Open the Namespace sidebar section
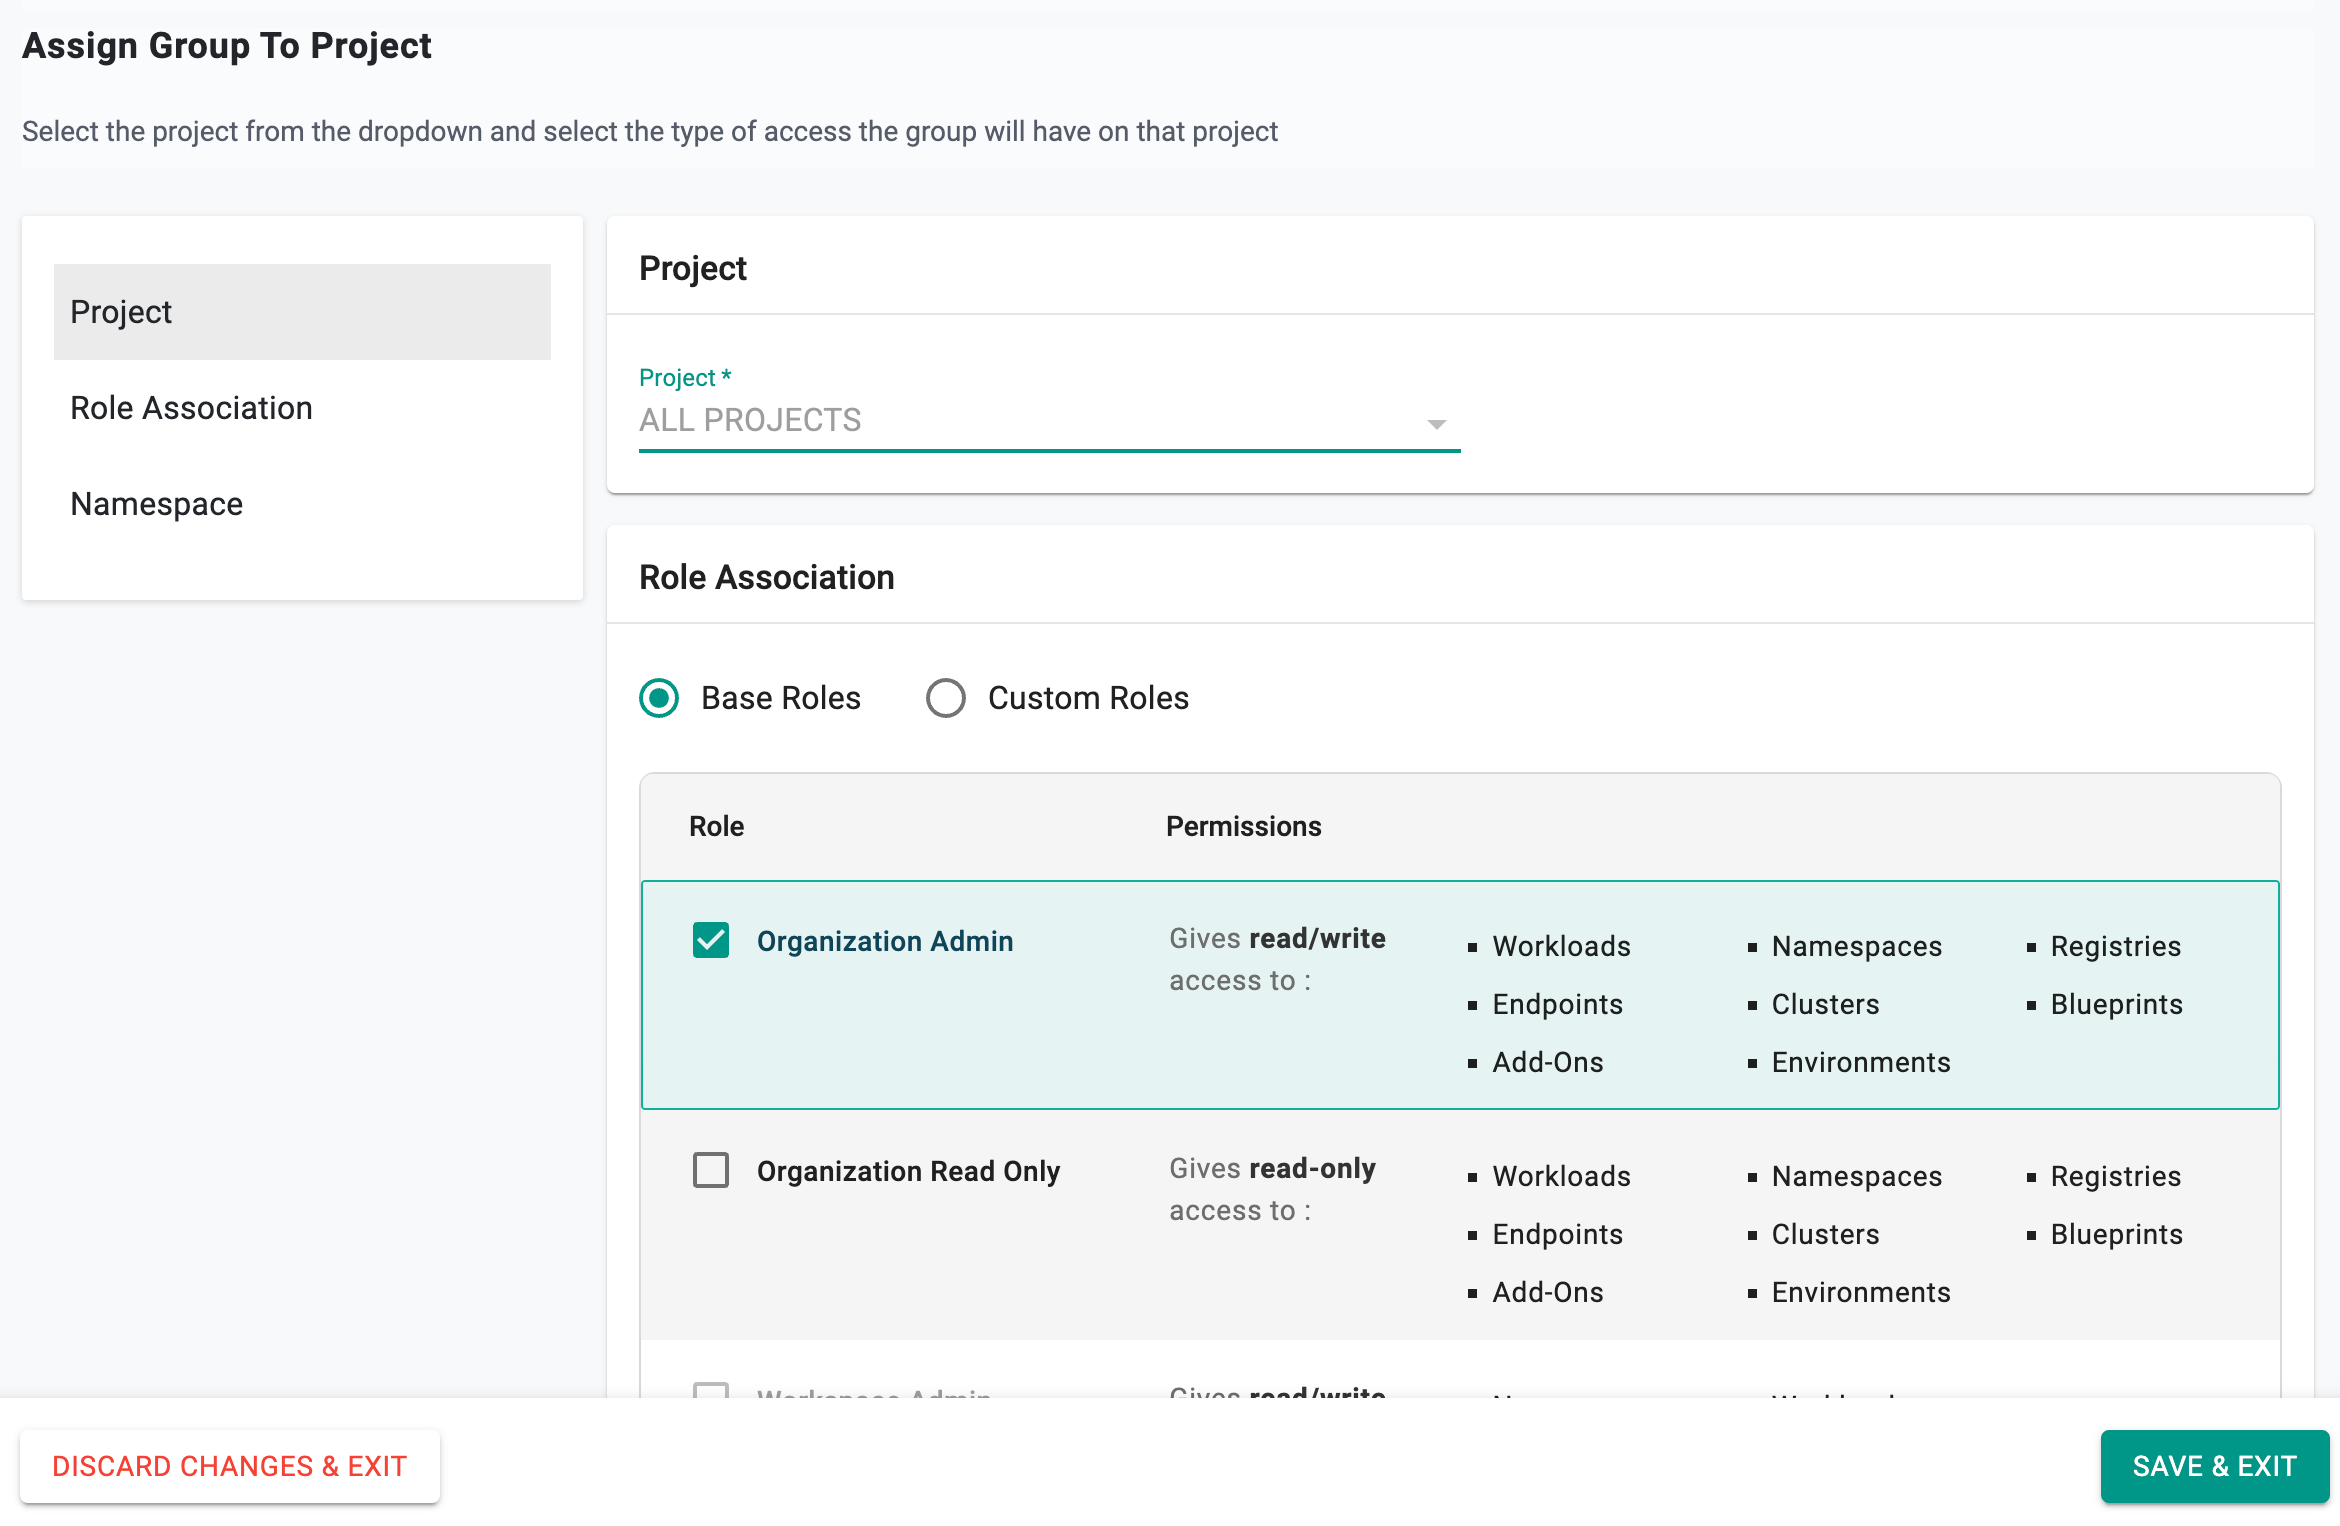 point(302,504)
